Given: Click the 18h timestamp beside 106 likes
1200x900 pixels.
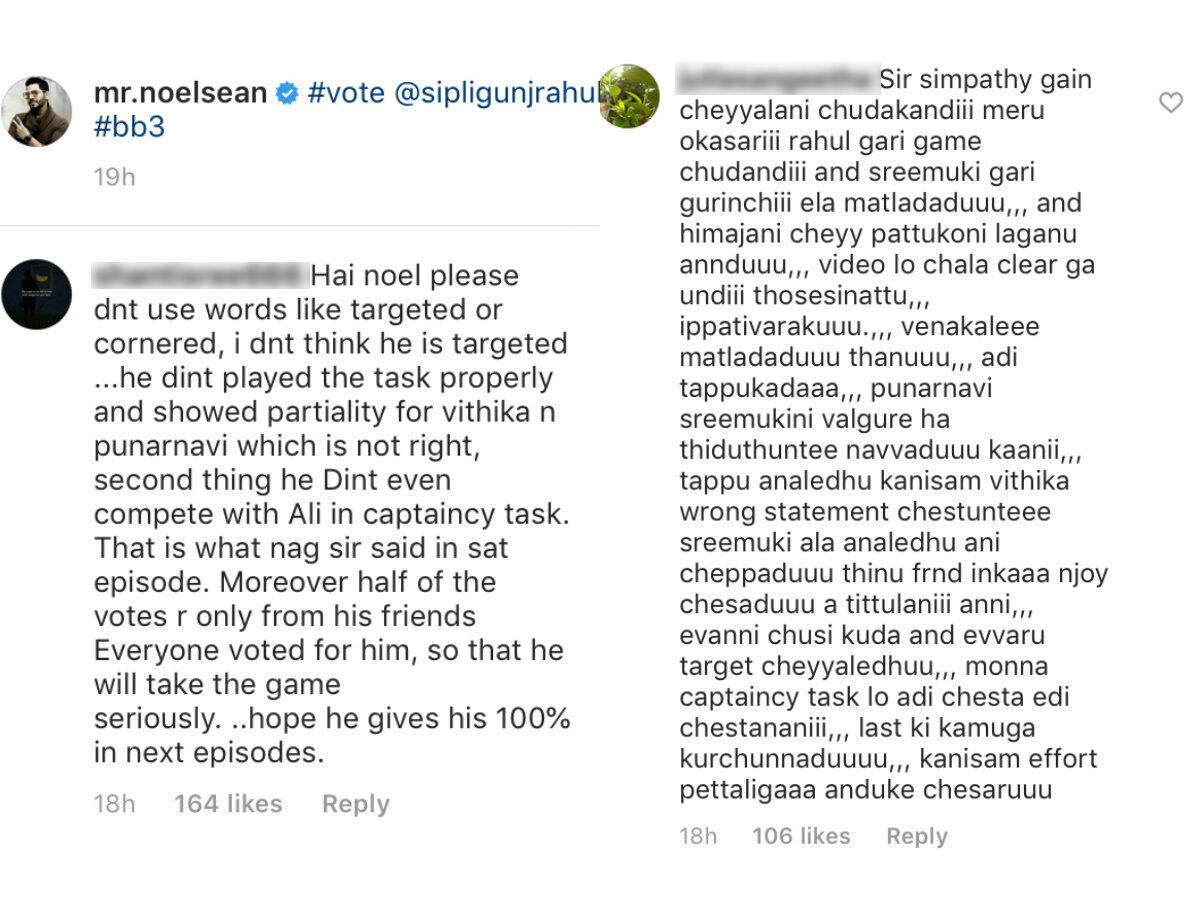Looking at the screenshot, I should point(698,836).
